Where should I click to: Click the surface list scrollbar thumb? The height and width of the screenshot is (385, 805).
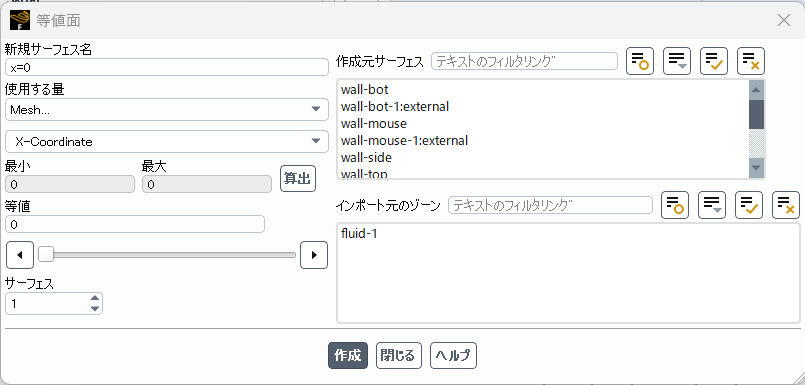click(756, 114)
